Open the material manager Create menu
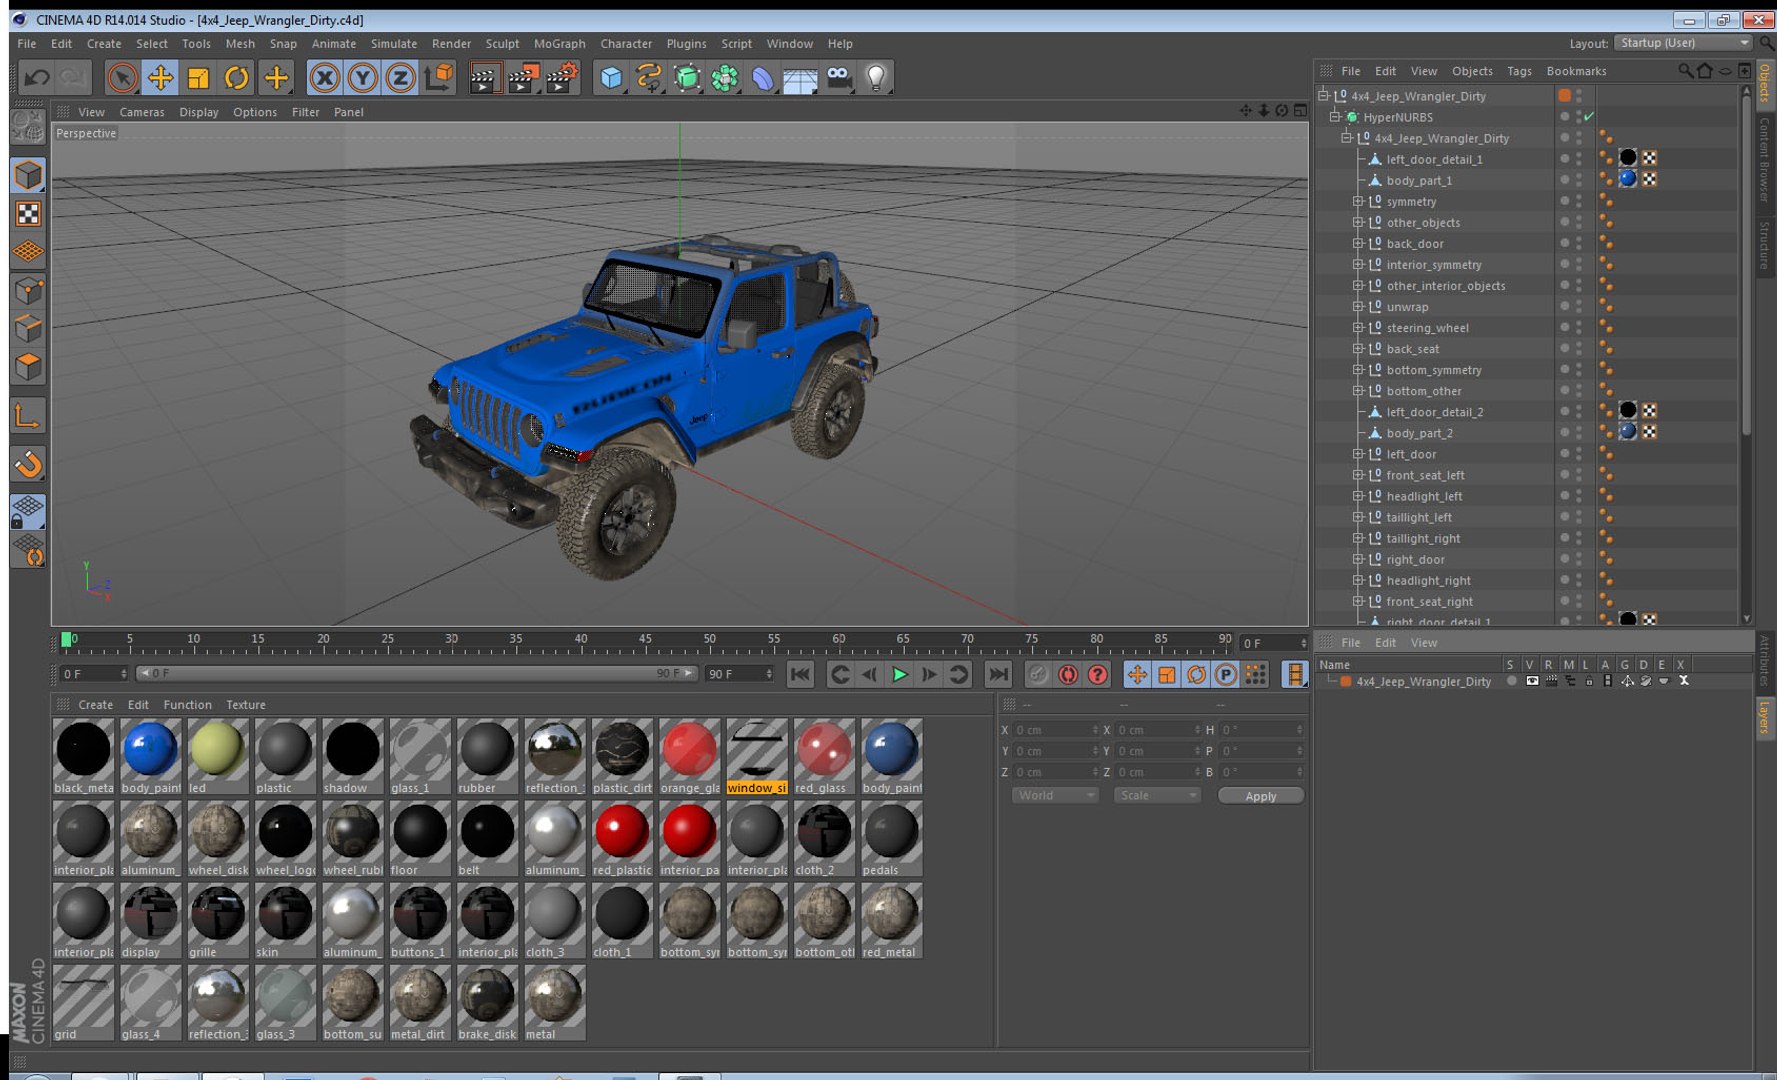 click(x=95, y=705)
